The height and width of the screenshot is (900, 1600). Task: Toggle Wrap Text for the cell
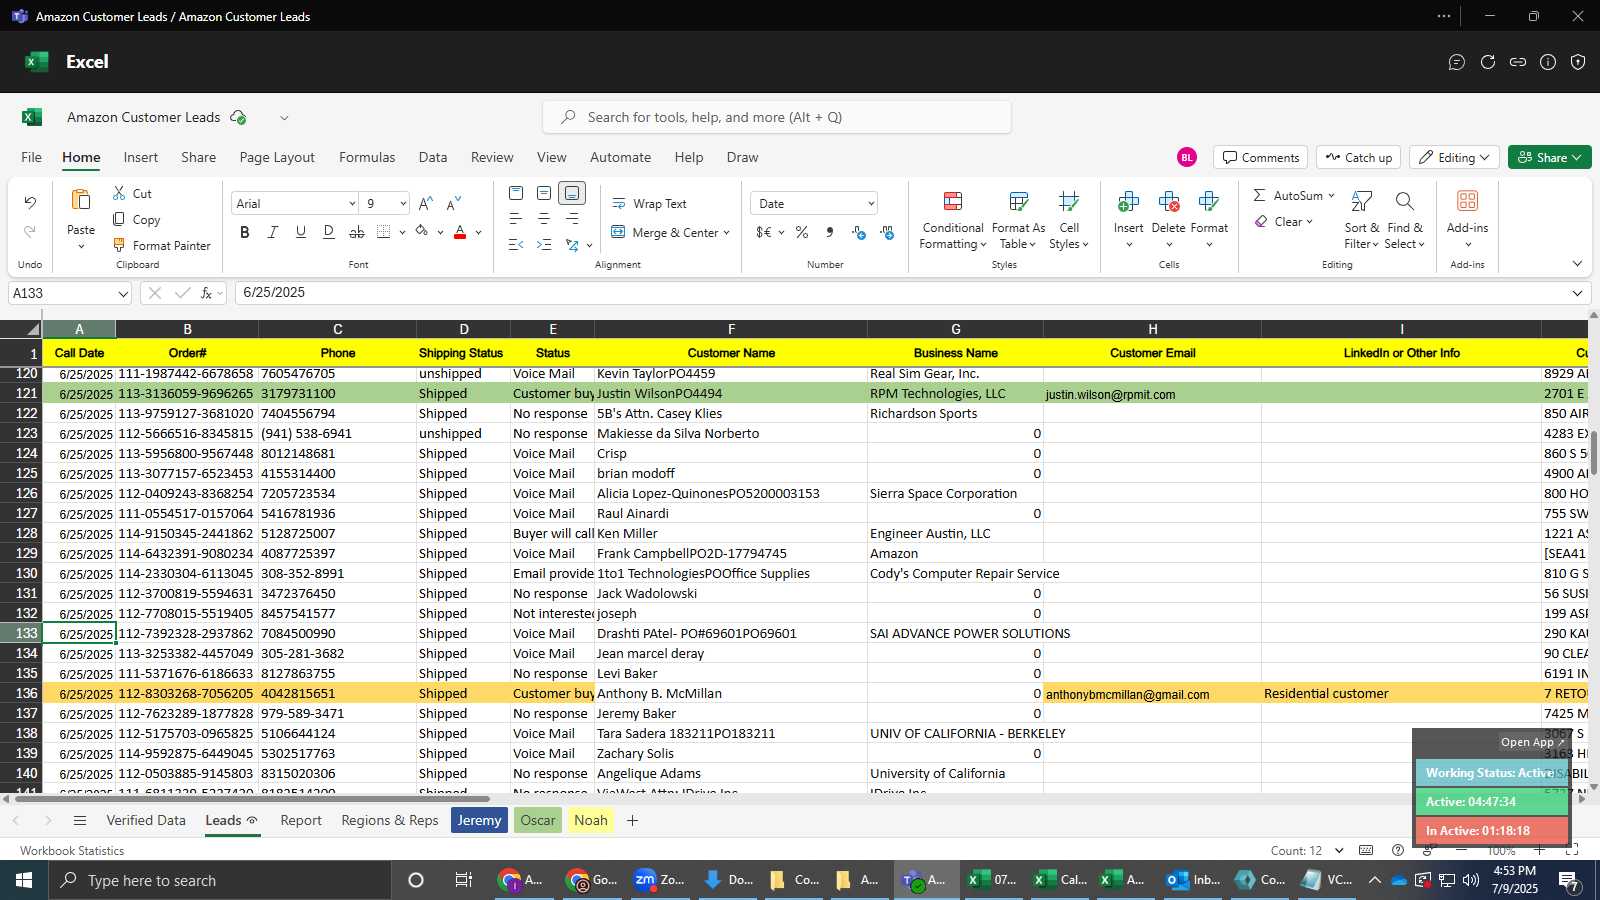(x=649, y=204)
